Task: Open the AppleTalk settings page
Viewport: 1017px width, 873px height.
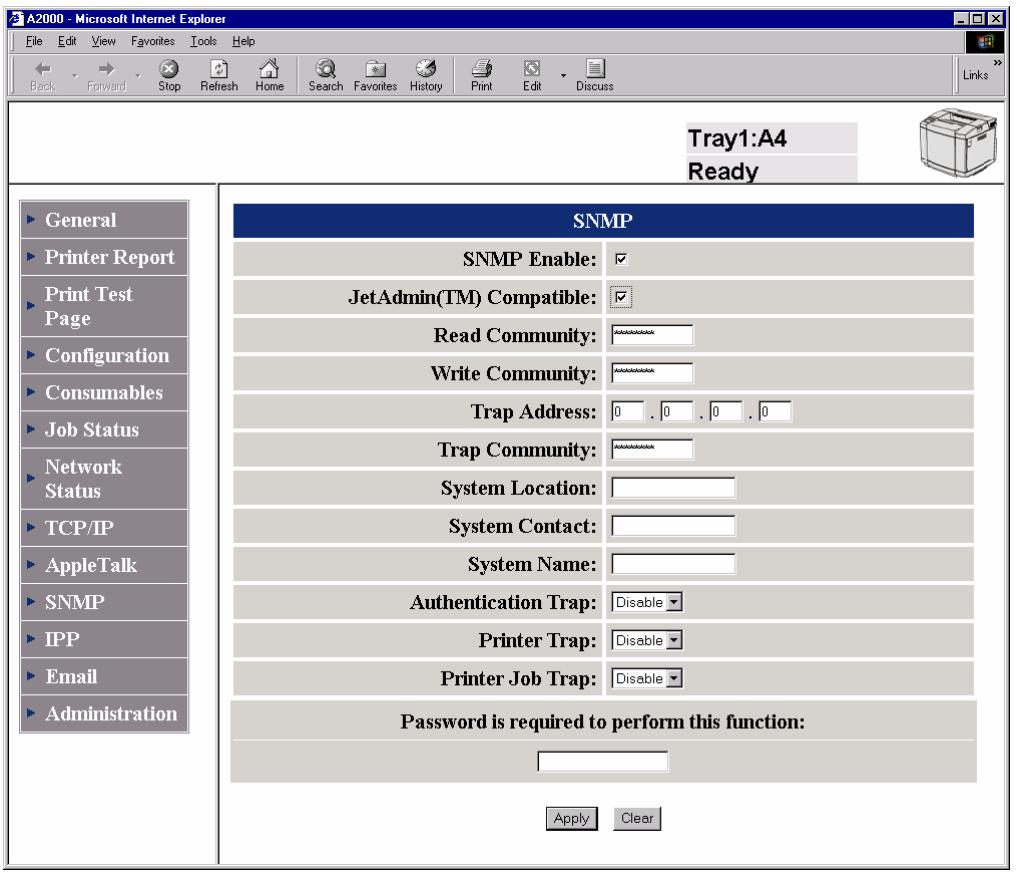Action: 104,565
